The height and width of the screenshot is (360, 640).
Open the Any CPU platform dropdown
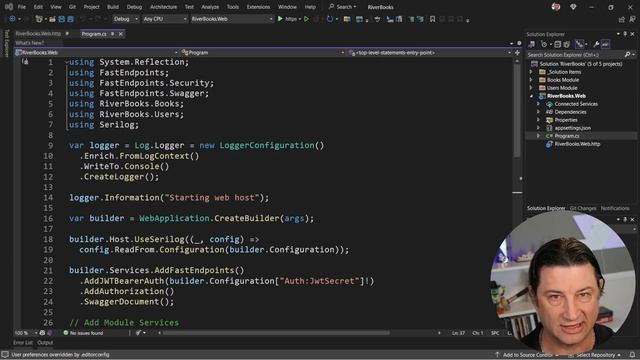tap(164, 19)
